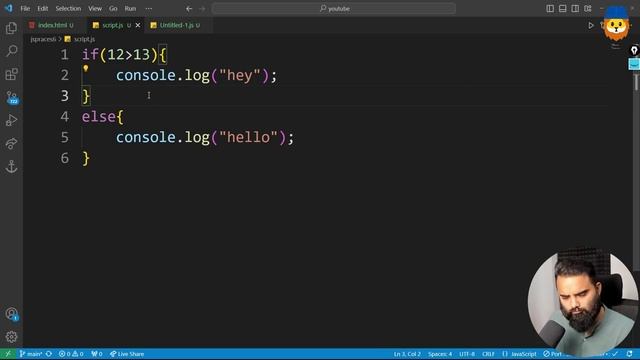Open the File menu

point(25,9)
